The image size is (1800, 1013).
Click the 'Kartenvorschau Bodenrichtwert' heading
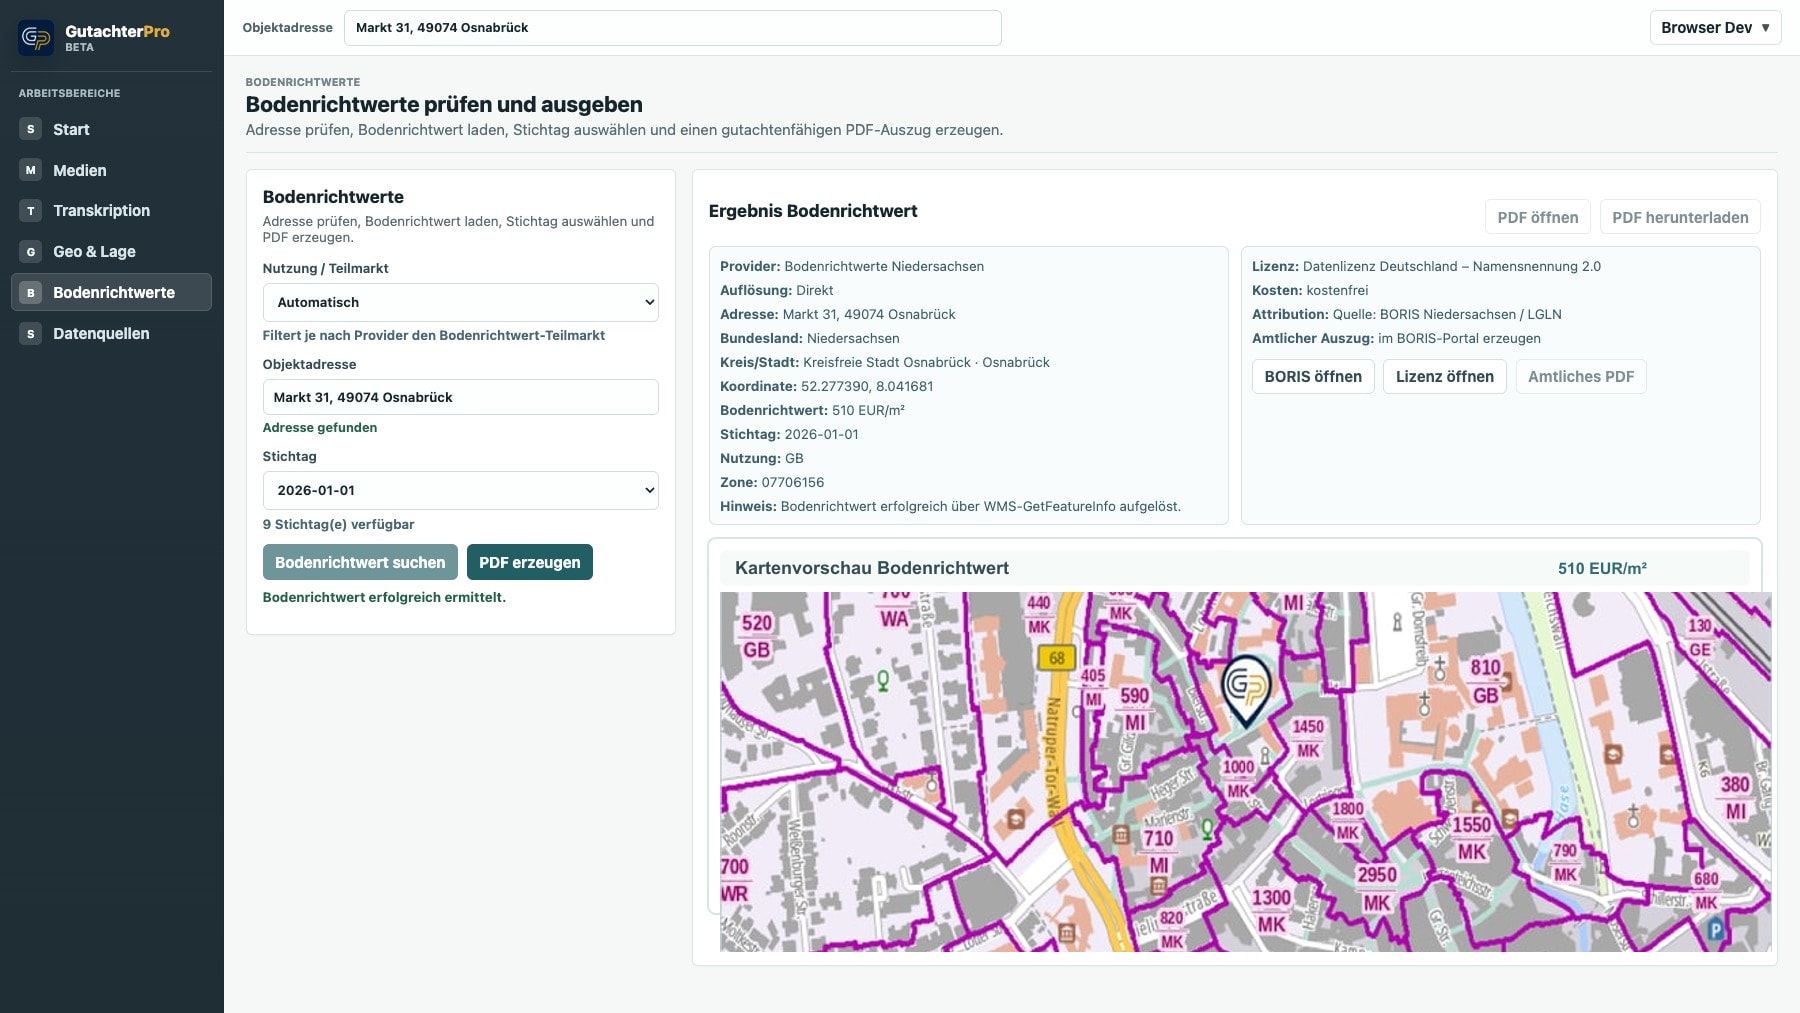click(872, 568)
